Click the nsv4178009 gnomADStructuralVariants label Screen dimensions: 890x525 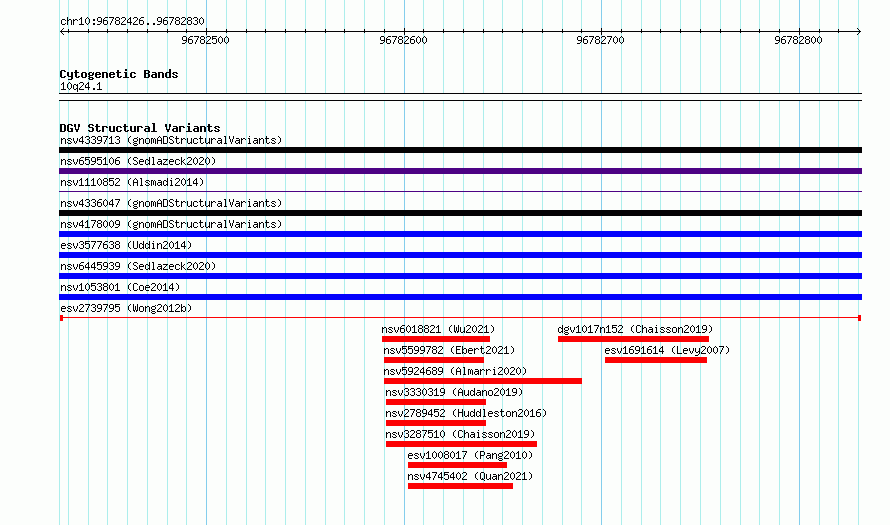point(171,224)
